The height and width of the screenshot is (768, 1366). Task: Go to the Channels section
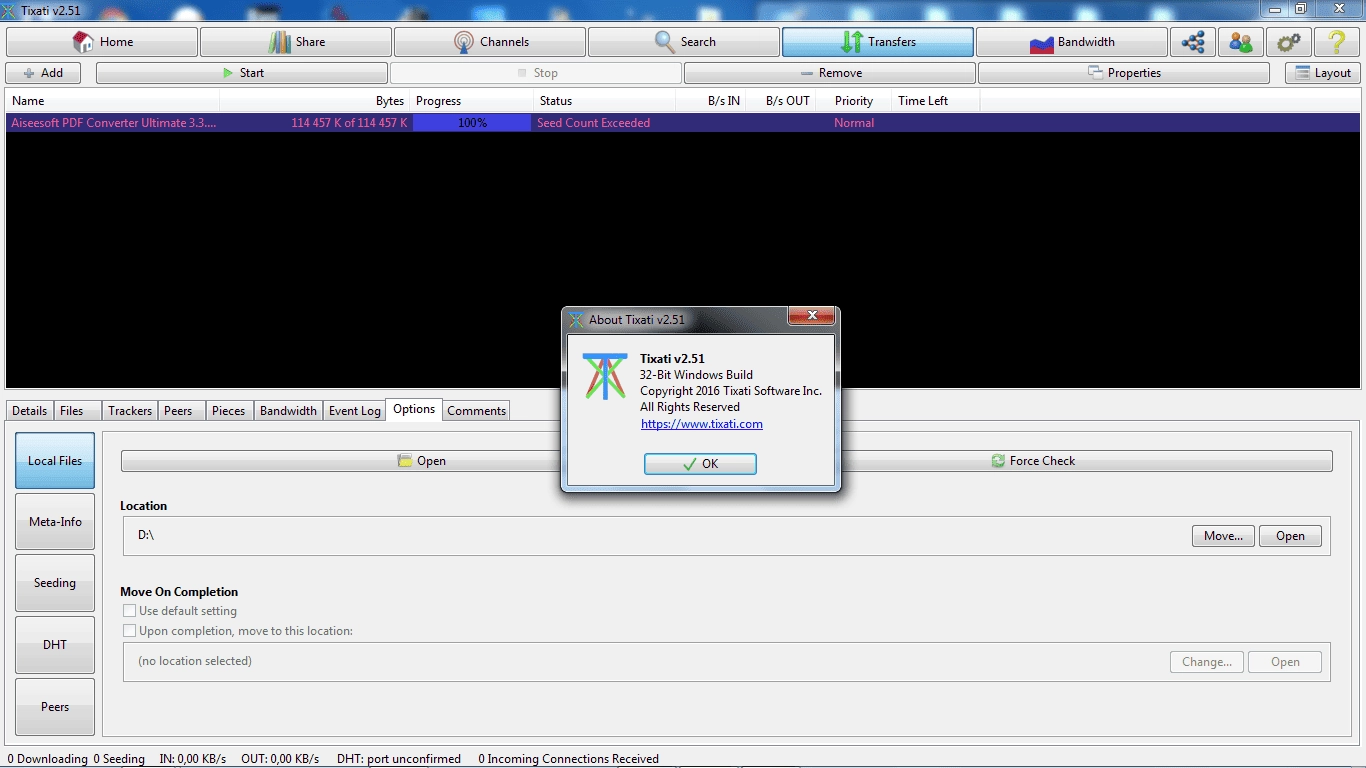pos(490,42)
